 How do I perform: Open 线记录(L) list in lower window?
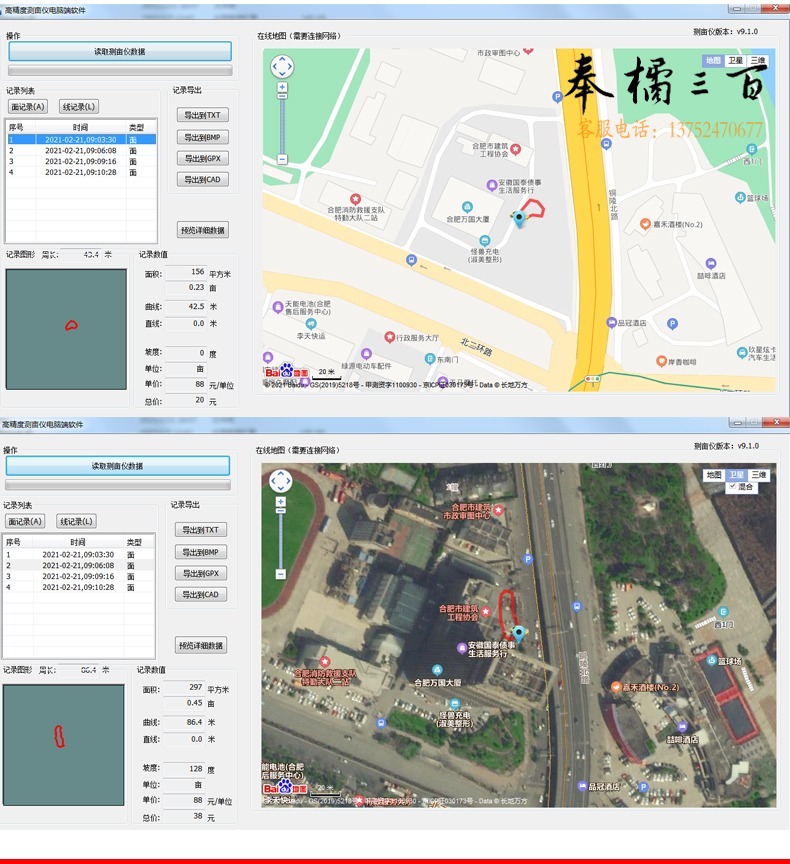tap(76, 521)
